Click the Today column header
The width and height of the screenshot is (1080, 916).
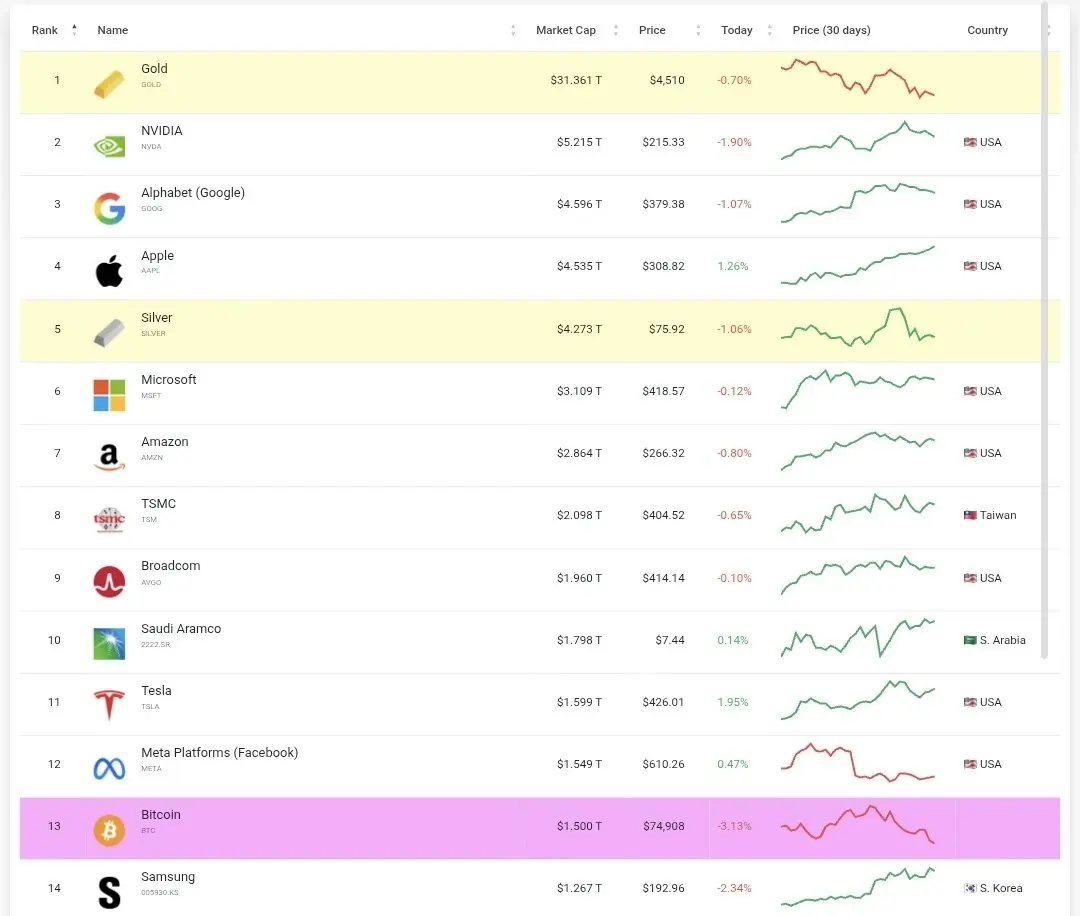coord(736,30)
